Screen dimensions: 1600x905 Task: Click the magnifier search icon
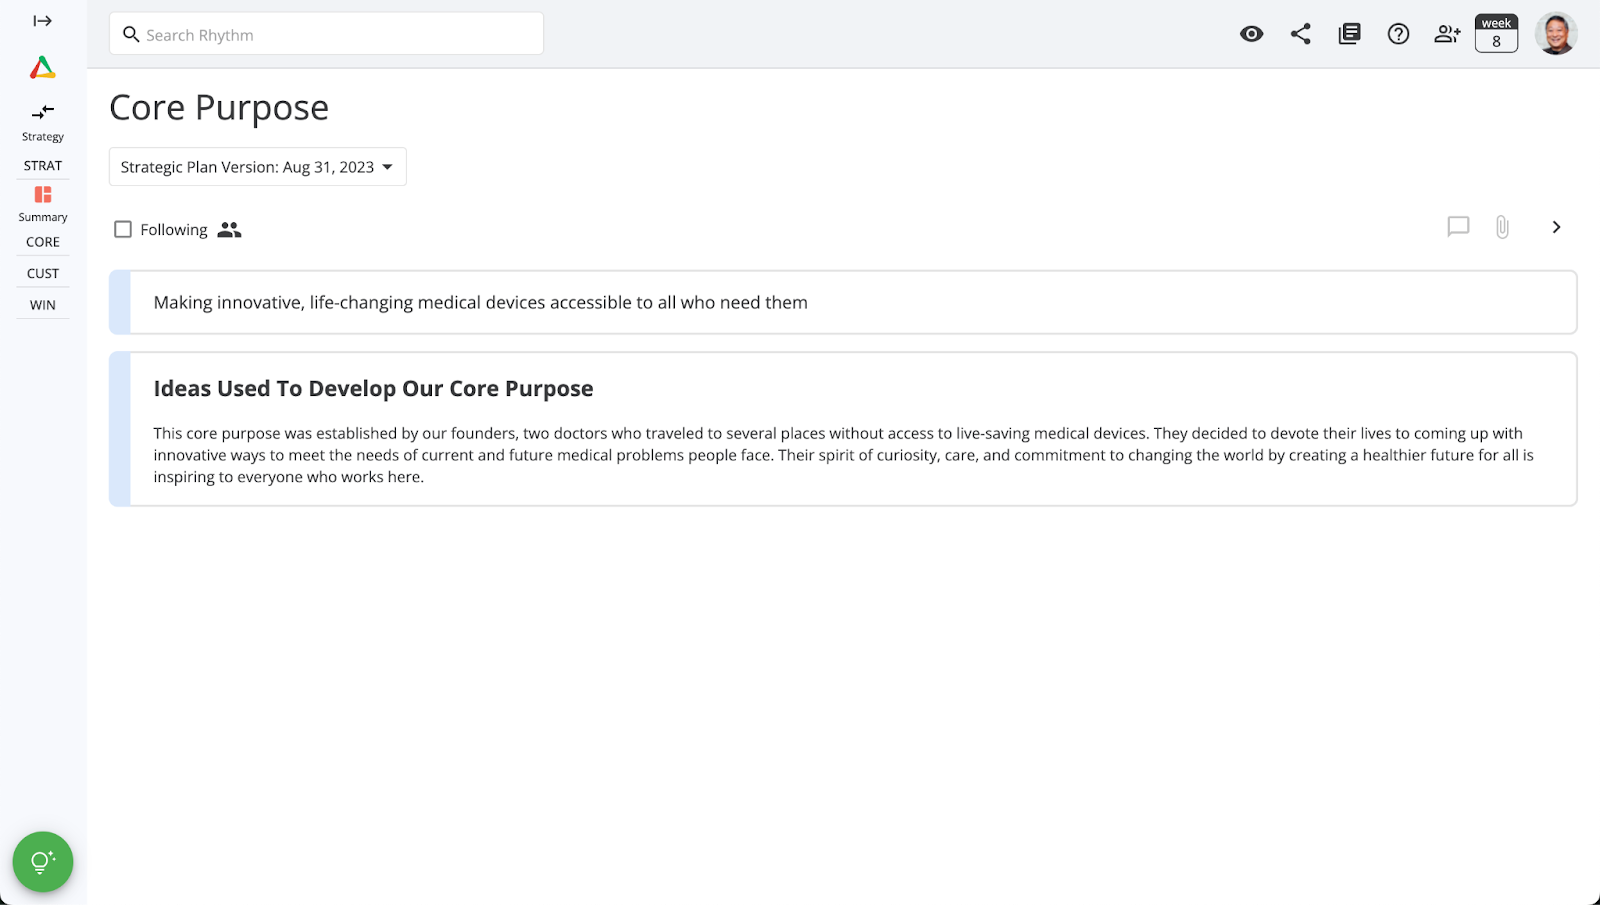coord(131,35)
